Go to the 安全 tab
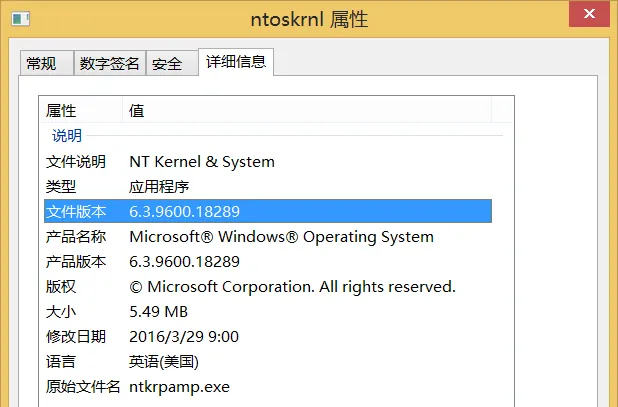 coord(172,63)
